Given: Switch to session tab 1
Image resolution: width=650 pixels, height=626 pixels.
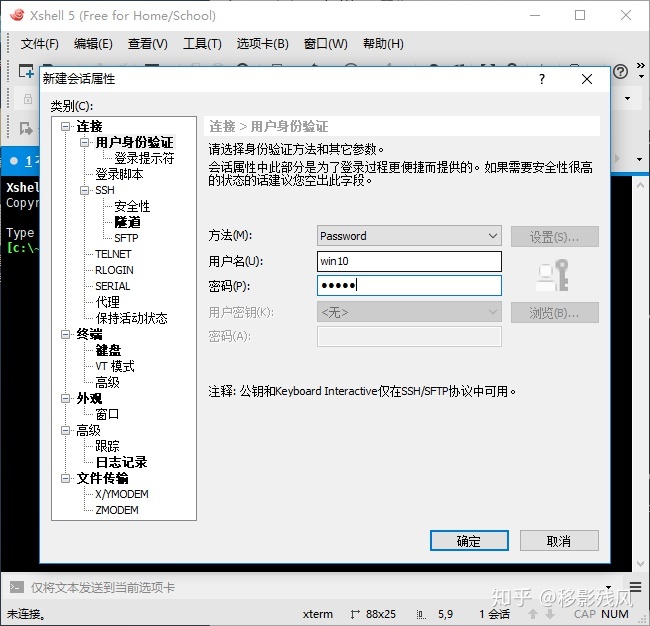Looking at the screenshot, I should (x=21, y=161).
